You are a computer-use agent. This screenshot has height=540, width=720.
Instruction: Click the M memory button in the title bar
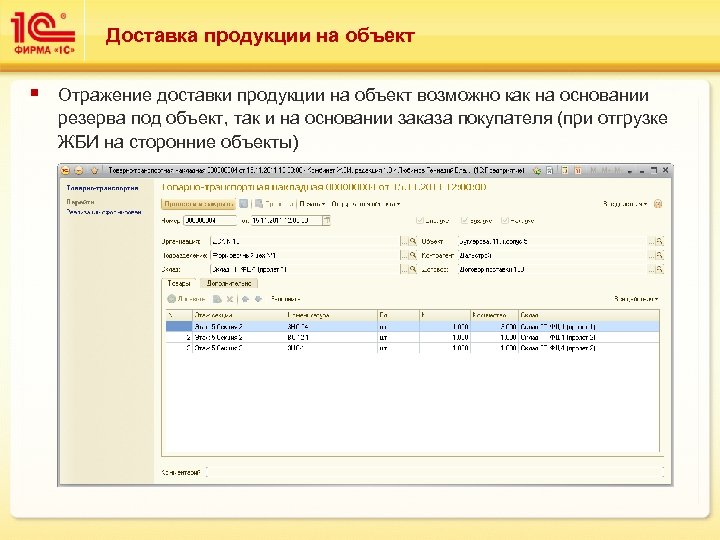pos(594,170)
